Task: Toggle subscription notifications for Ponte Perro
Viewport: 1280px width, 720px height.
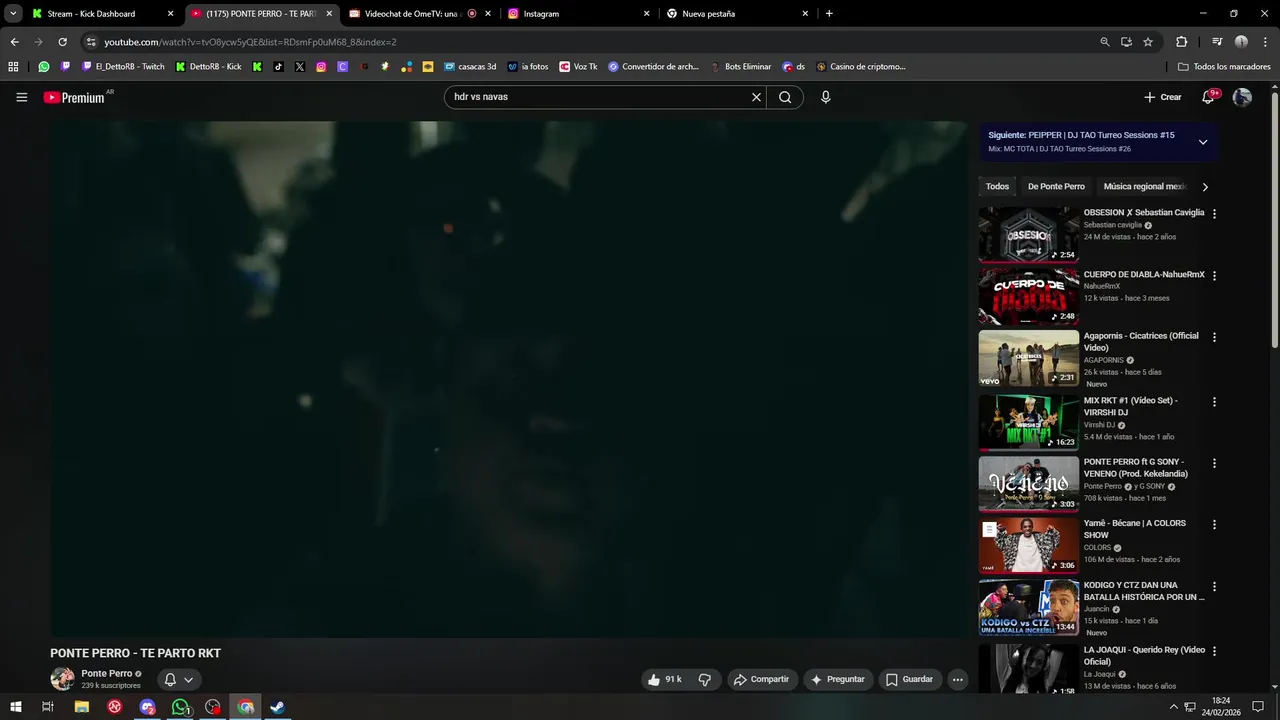Action: 179,680
